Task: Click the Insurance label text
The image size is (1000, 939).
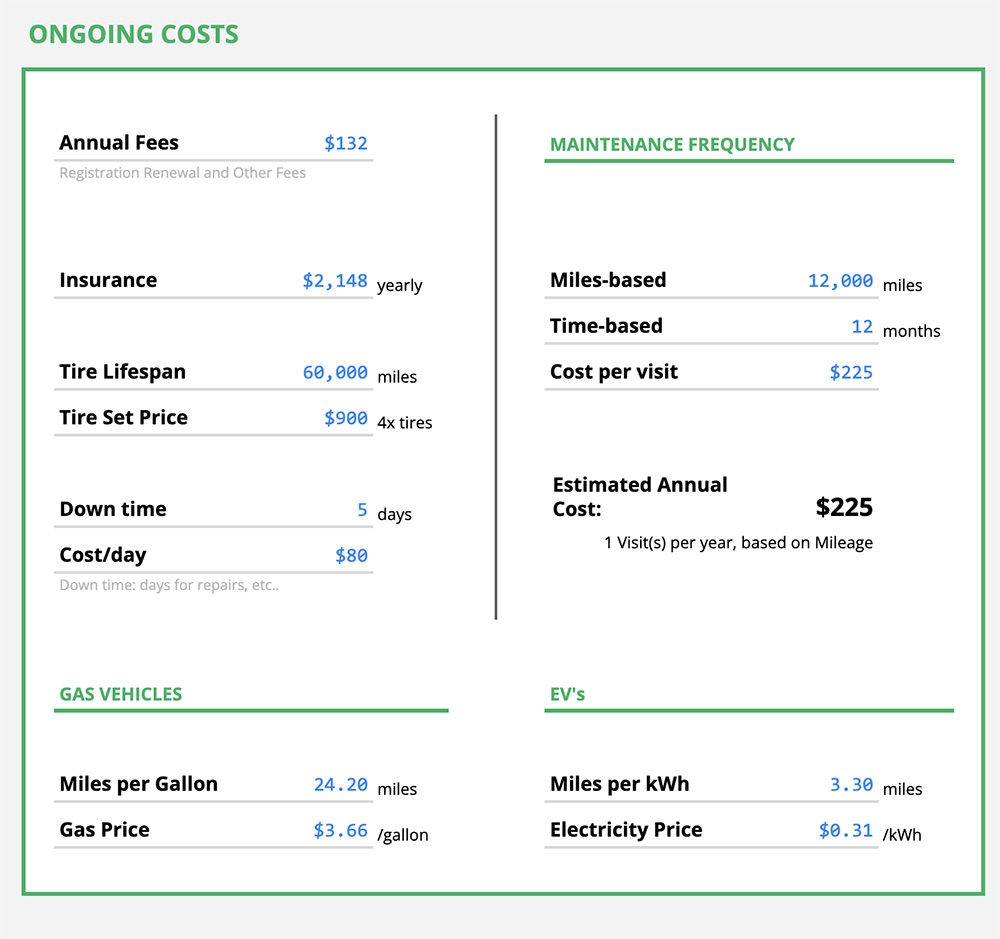Action: click(x=107, y=280)
